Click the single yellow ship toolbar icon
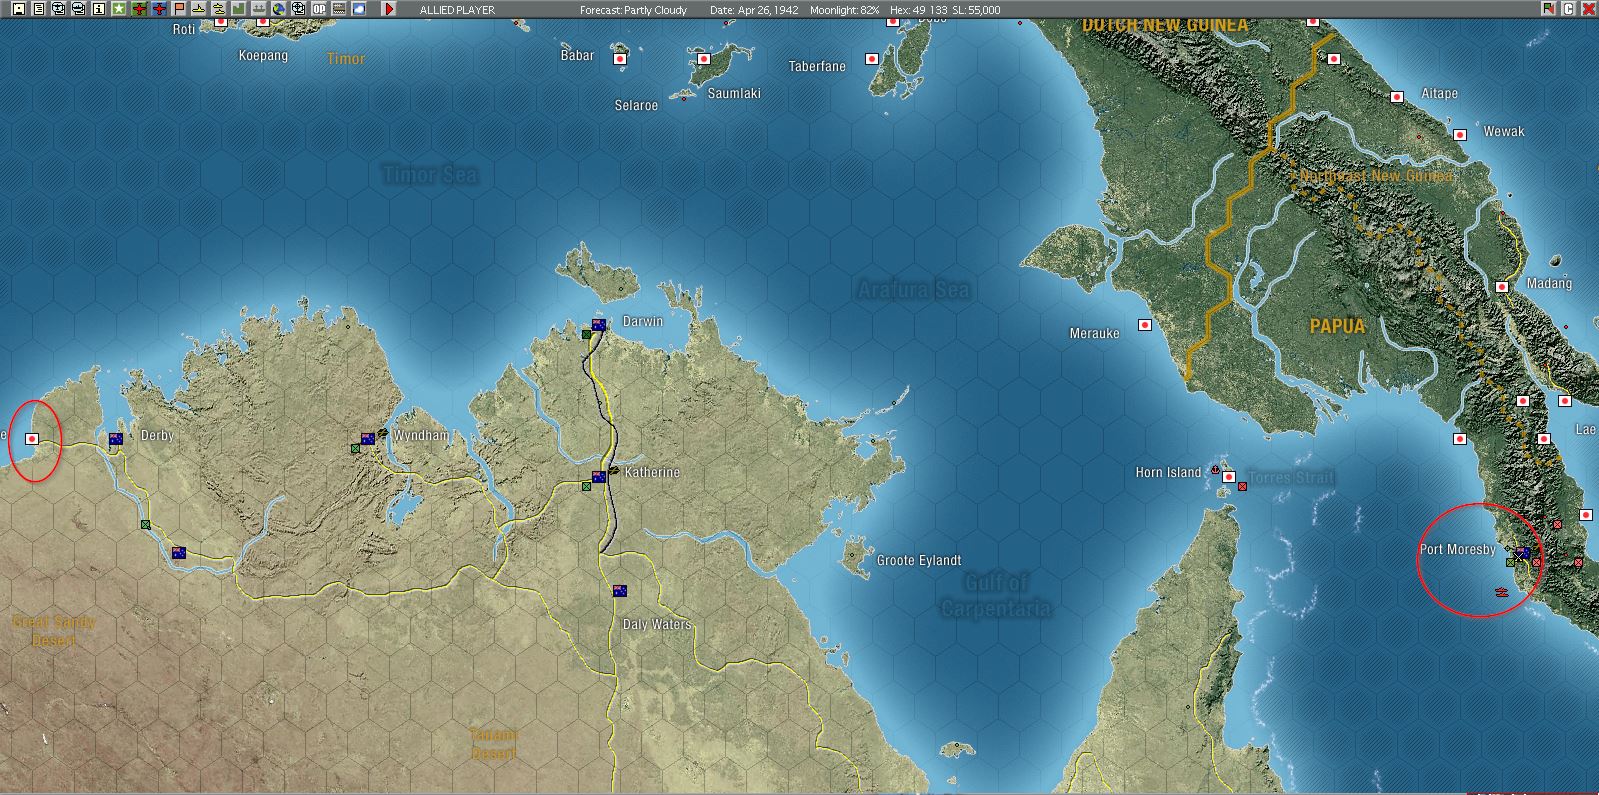The image size is (1599, 795). click(x=199, y=9)
